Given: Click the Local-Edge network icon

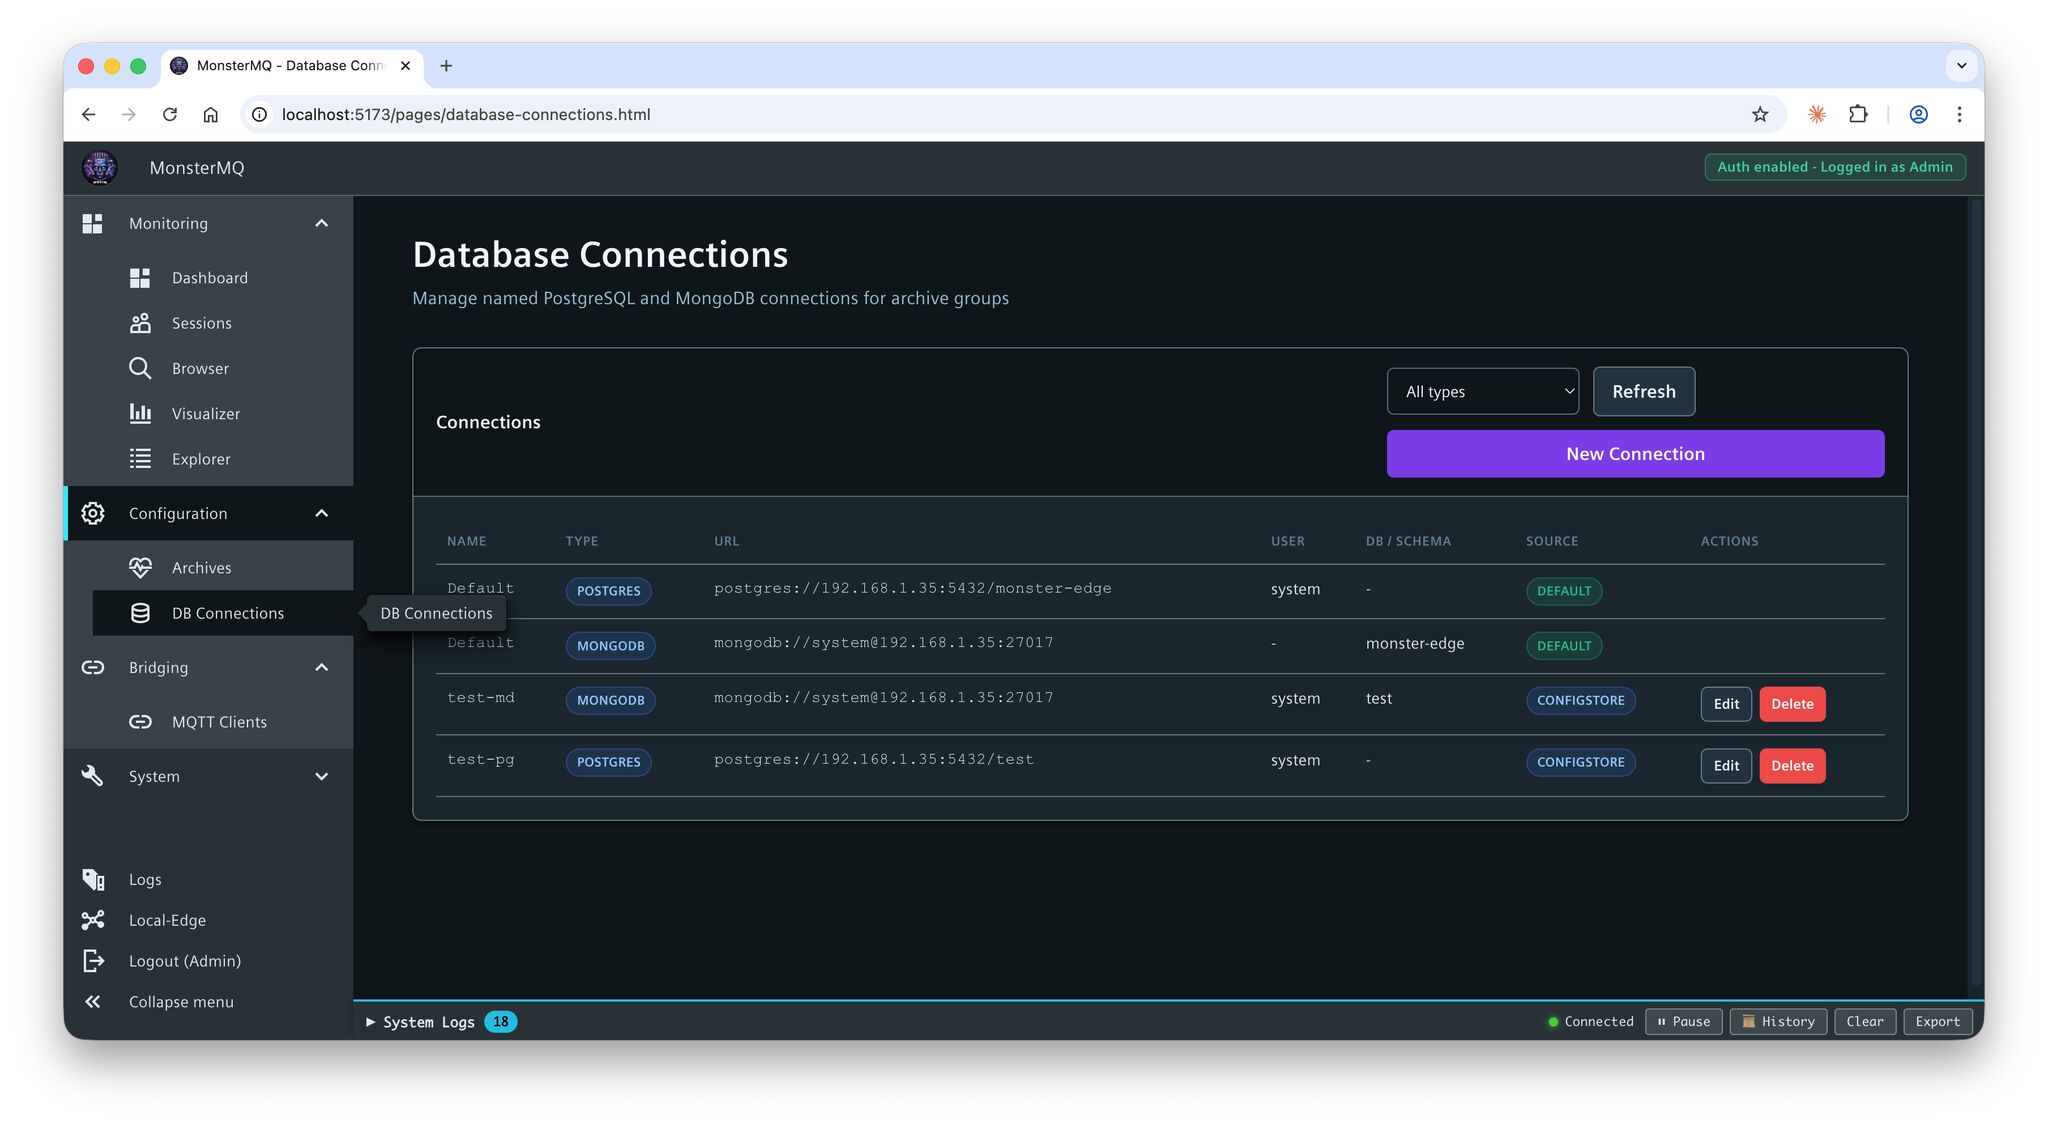Looking at the screenshot, I should 93,920.
